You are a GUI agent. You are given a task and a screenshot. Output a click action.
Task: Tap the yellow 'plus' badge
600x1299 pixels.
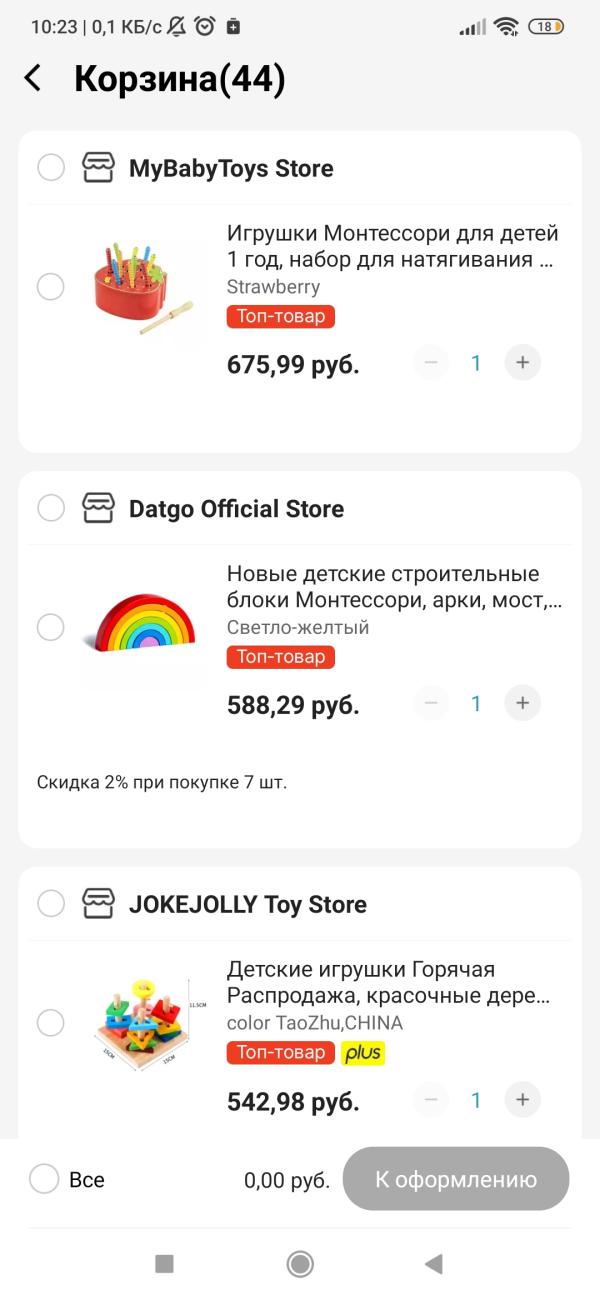(363, 1053)
